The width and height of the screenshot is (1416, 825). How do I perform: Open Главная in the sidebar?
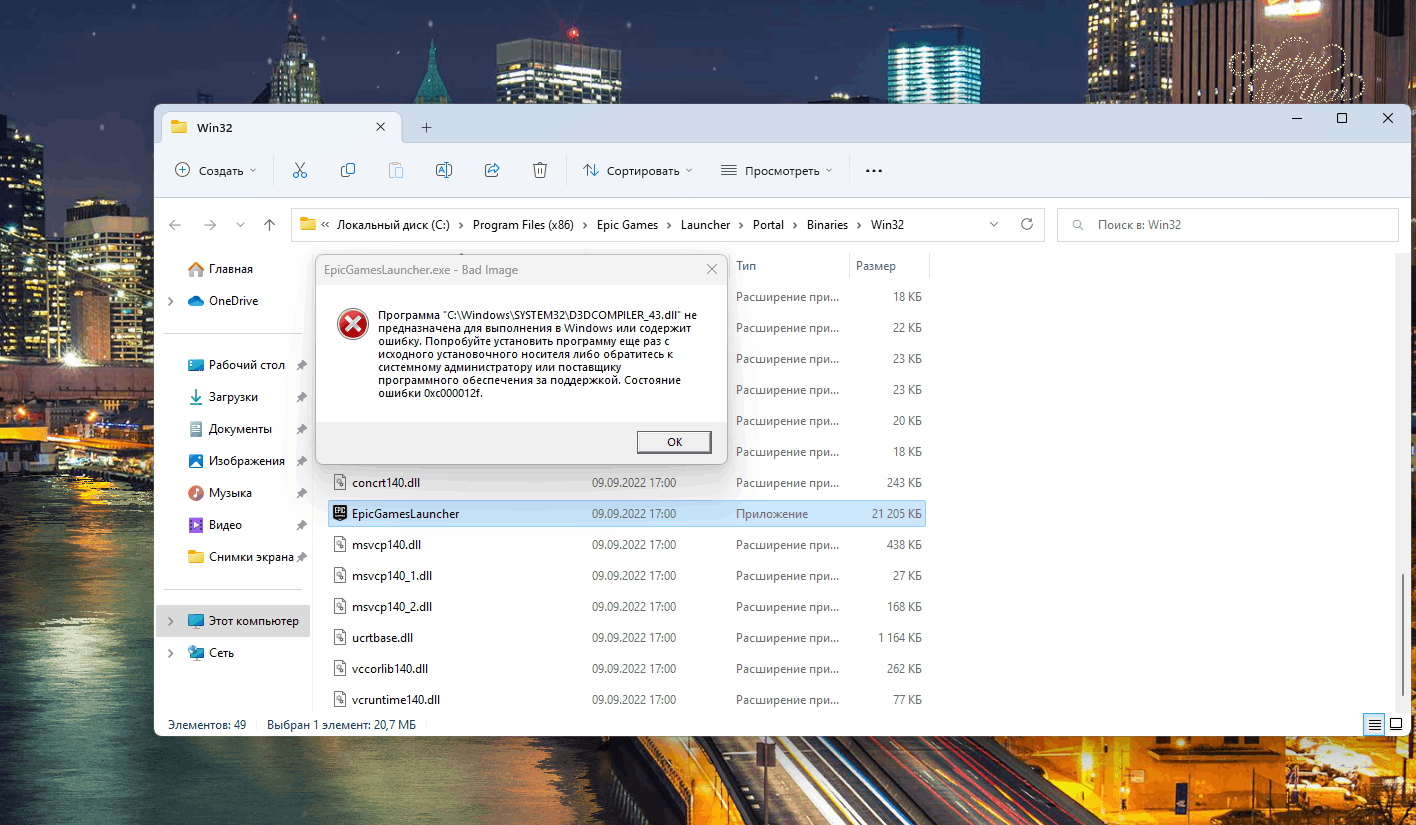231,269
